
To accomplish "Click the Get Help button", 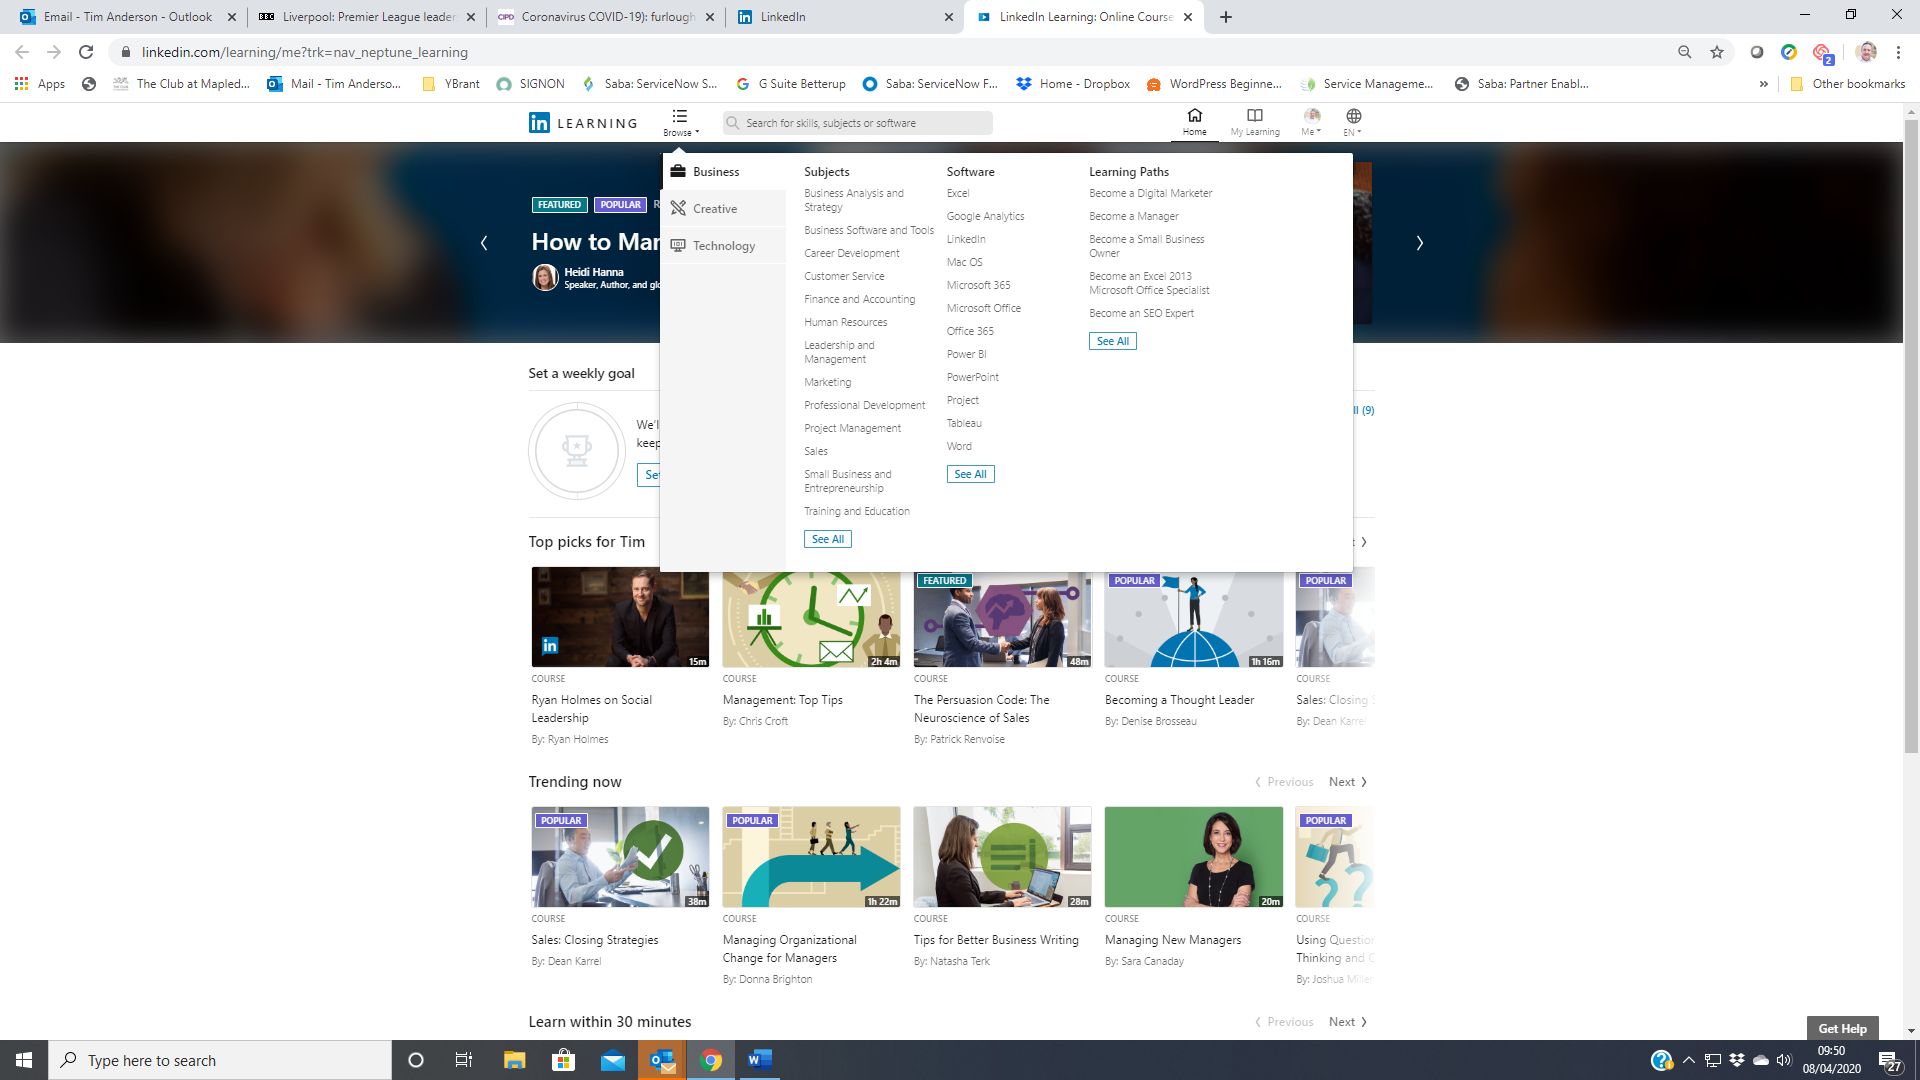I will (1842, 1028).
